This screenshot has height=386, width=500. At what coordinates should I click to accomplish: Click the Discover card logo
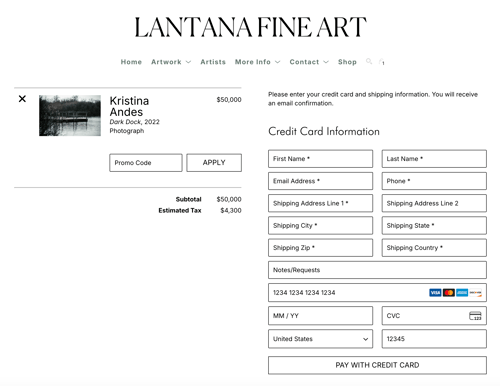click(475, 293)
